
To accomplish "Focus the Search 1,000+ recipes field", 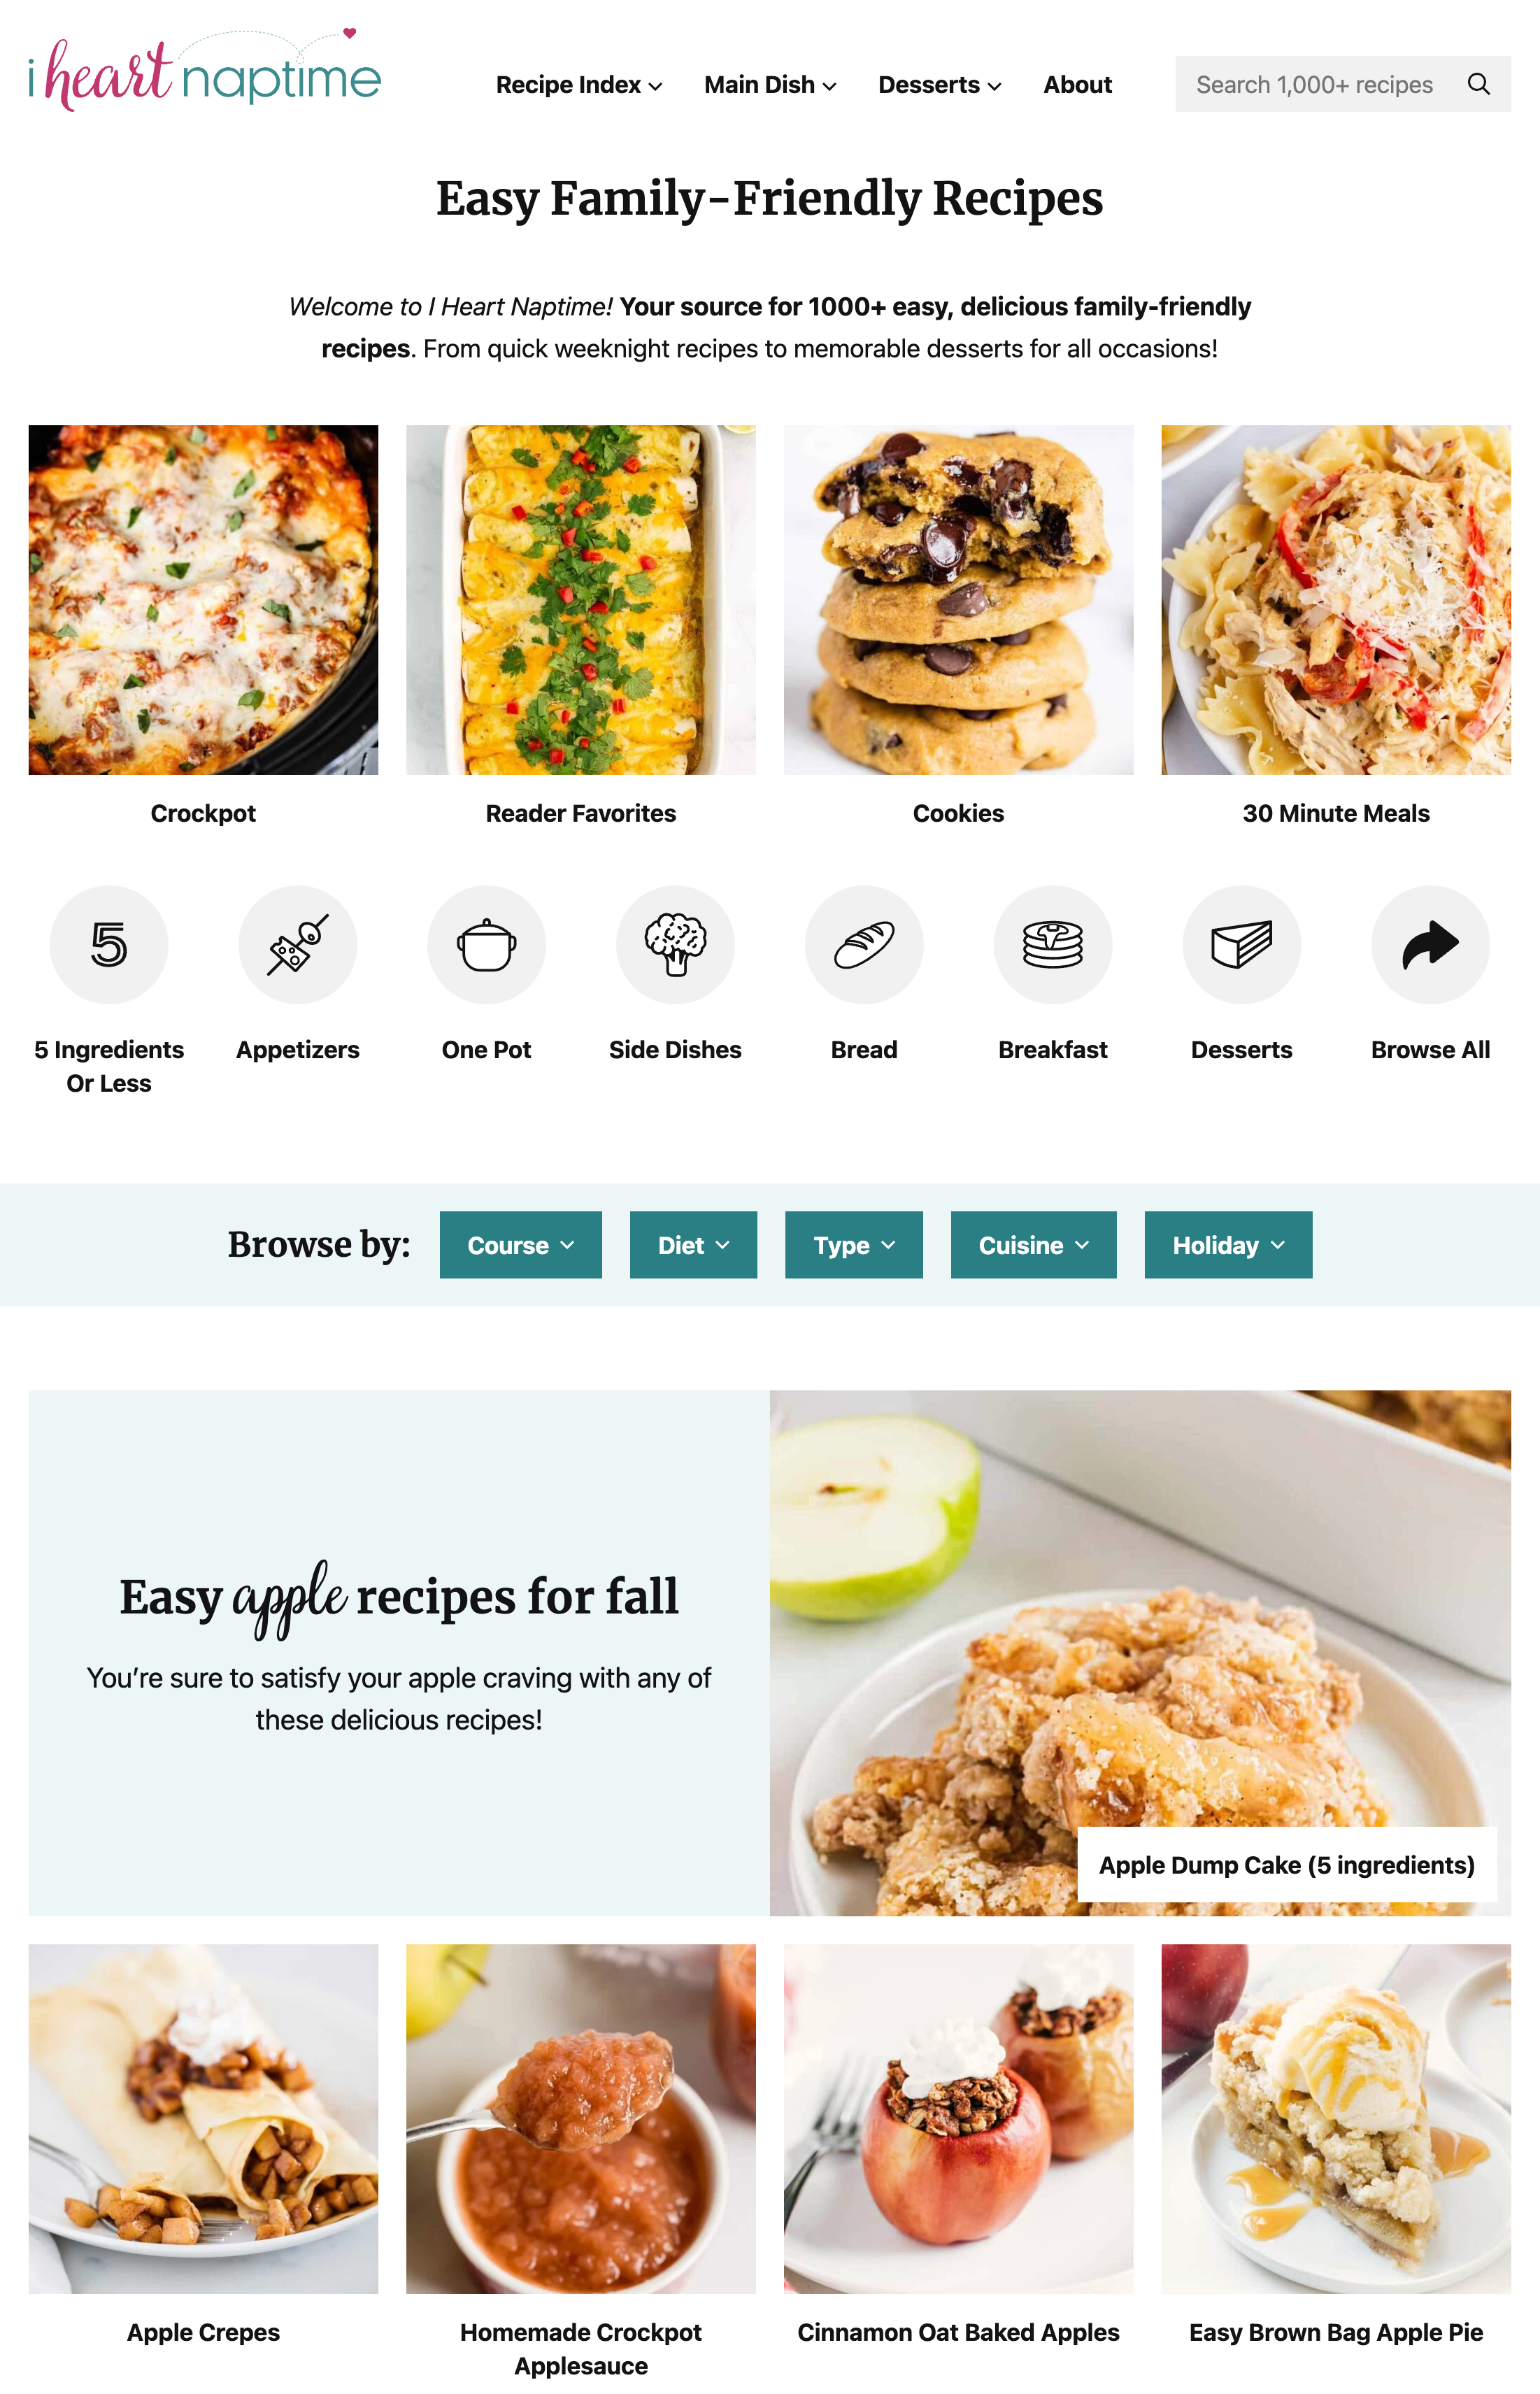I will tap(1314, 84).
